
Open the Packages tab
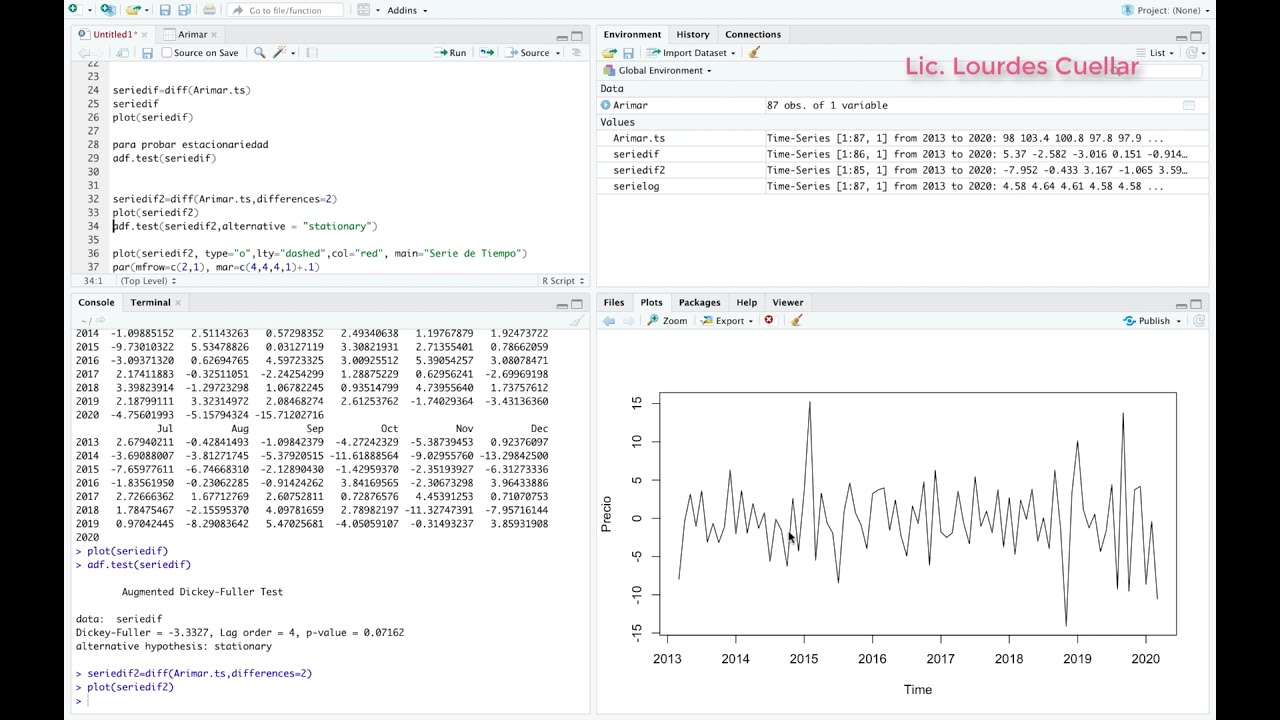point(699,302)
